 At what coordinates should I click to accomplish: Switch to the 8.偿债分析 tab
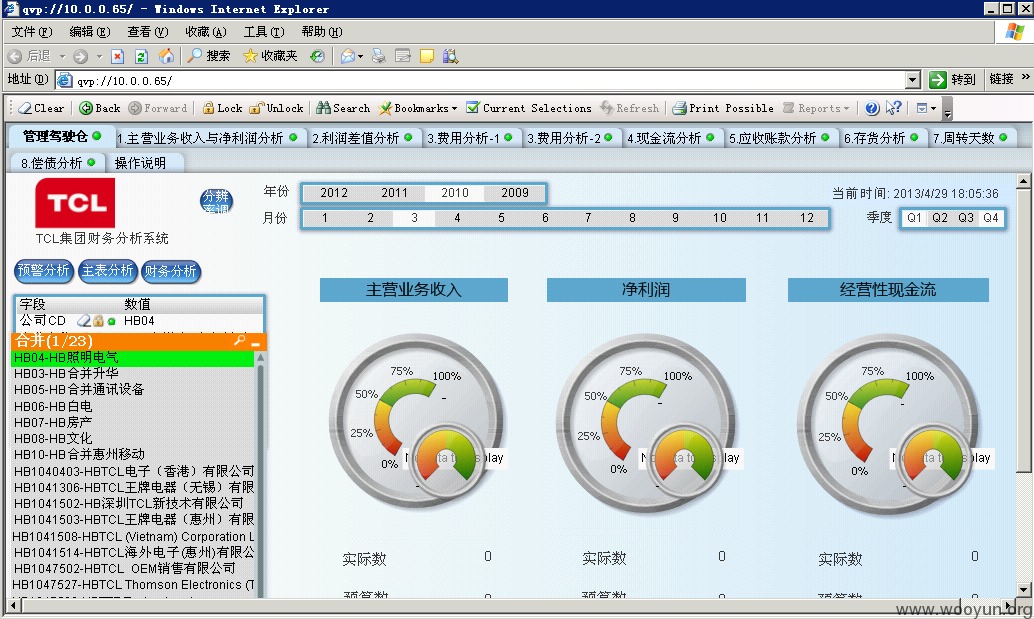tap(57, 163)
